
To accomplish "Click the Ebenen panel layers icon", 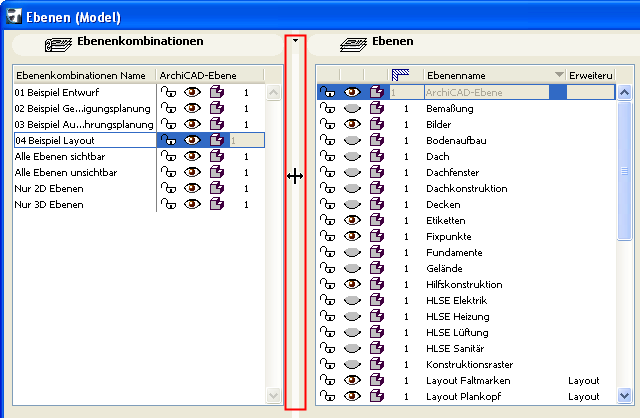I will [353, 44].
